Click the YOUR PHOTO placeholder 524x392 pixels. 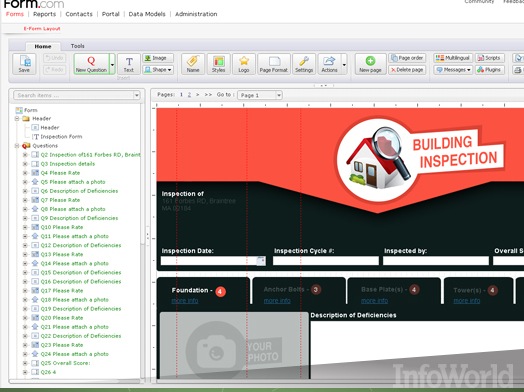pyautogui.click(x=234, y=346)
